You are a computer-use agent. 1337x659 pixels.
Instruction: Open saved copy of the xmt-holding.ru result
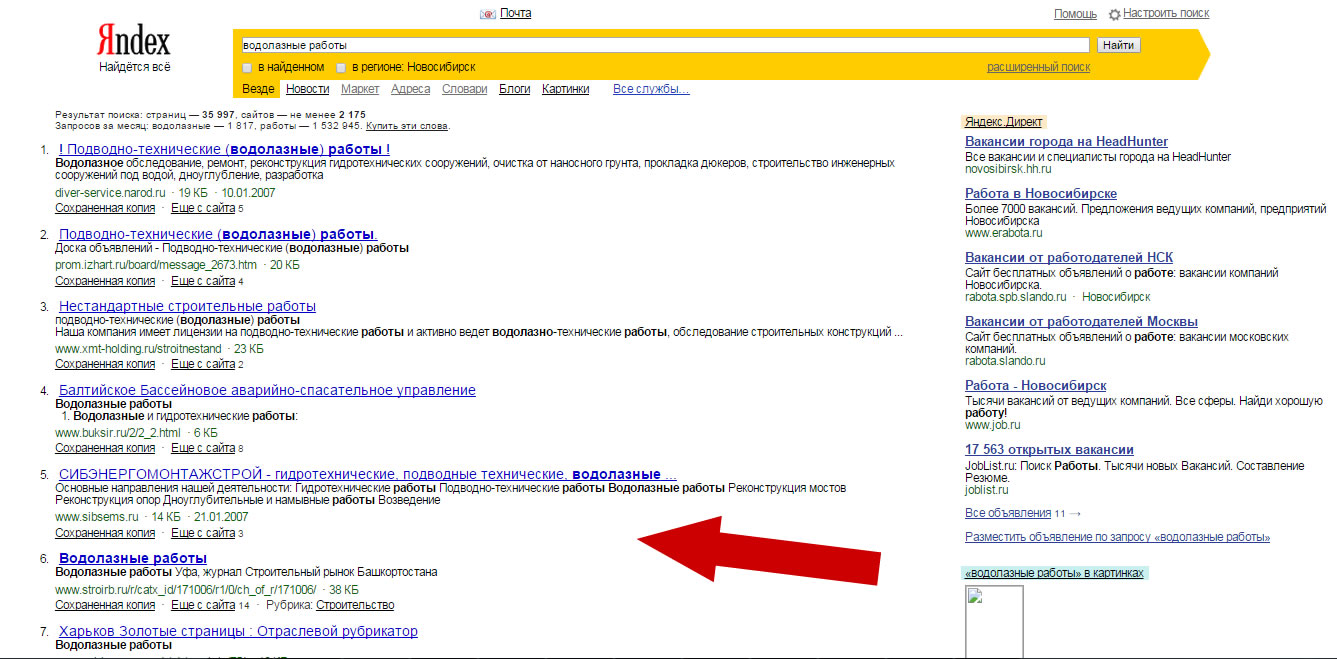click(x=105, y=364)
